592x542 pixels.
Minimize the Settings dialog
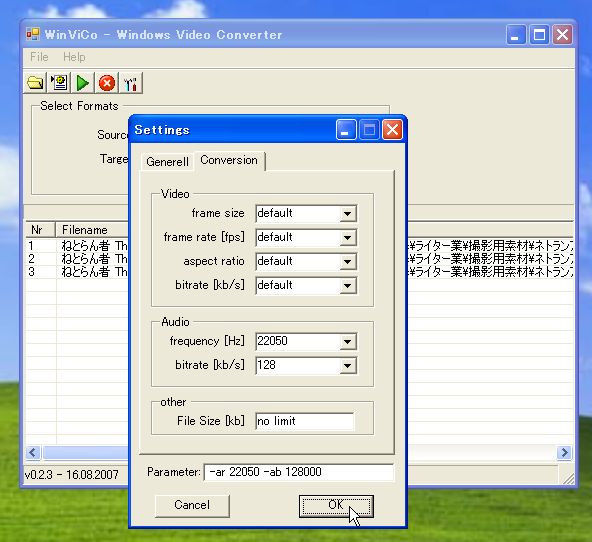tap(346, 130)
